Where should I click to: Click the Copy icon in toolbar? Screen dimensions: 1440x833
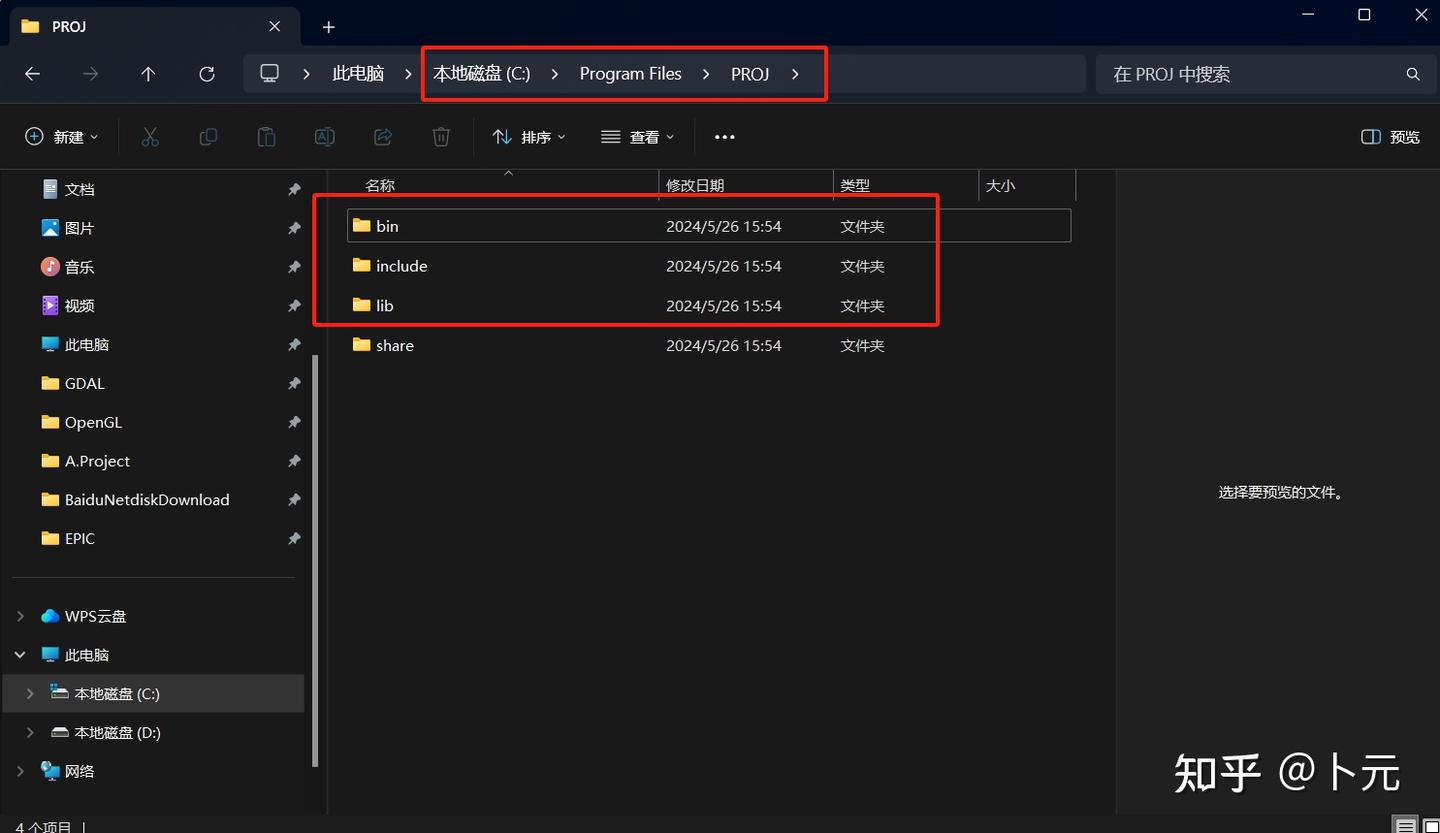(x=208, y=137)
